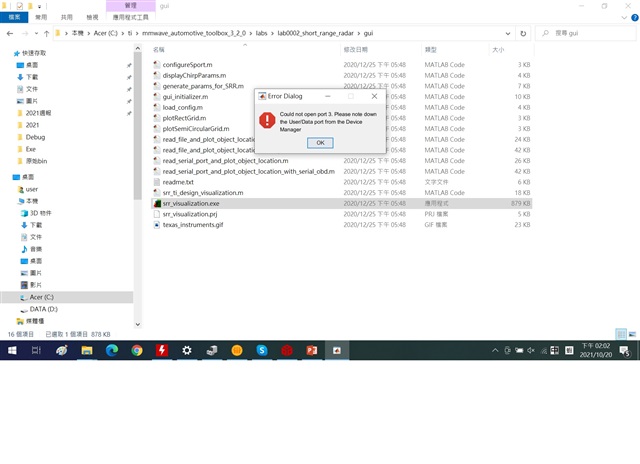640x464 pixels.
Task: Launch Google Chrome from taskbar
Action: click(137, 350)
